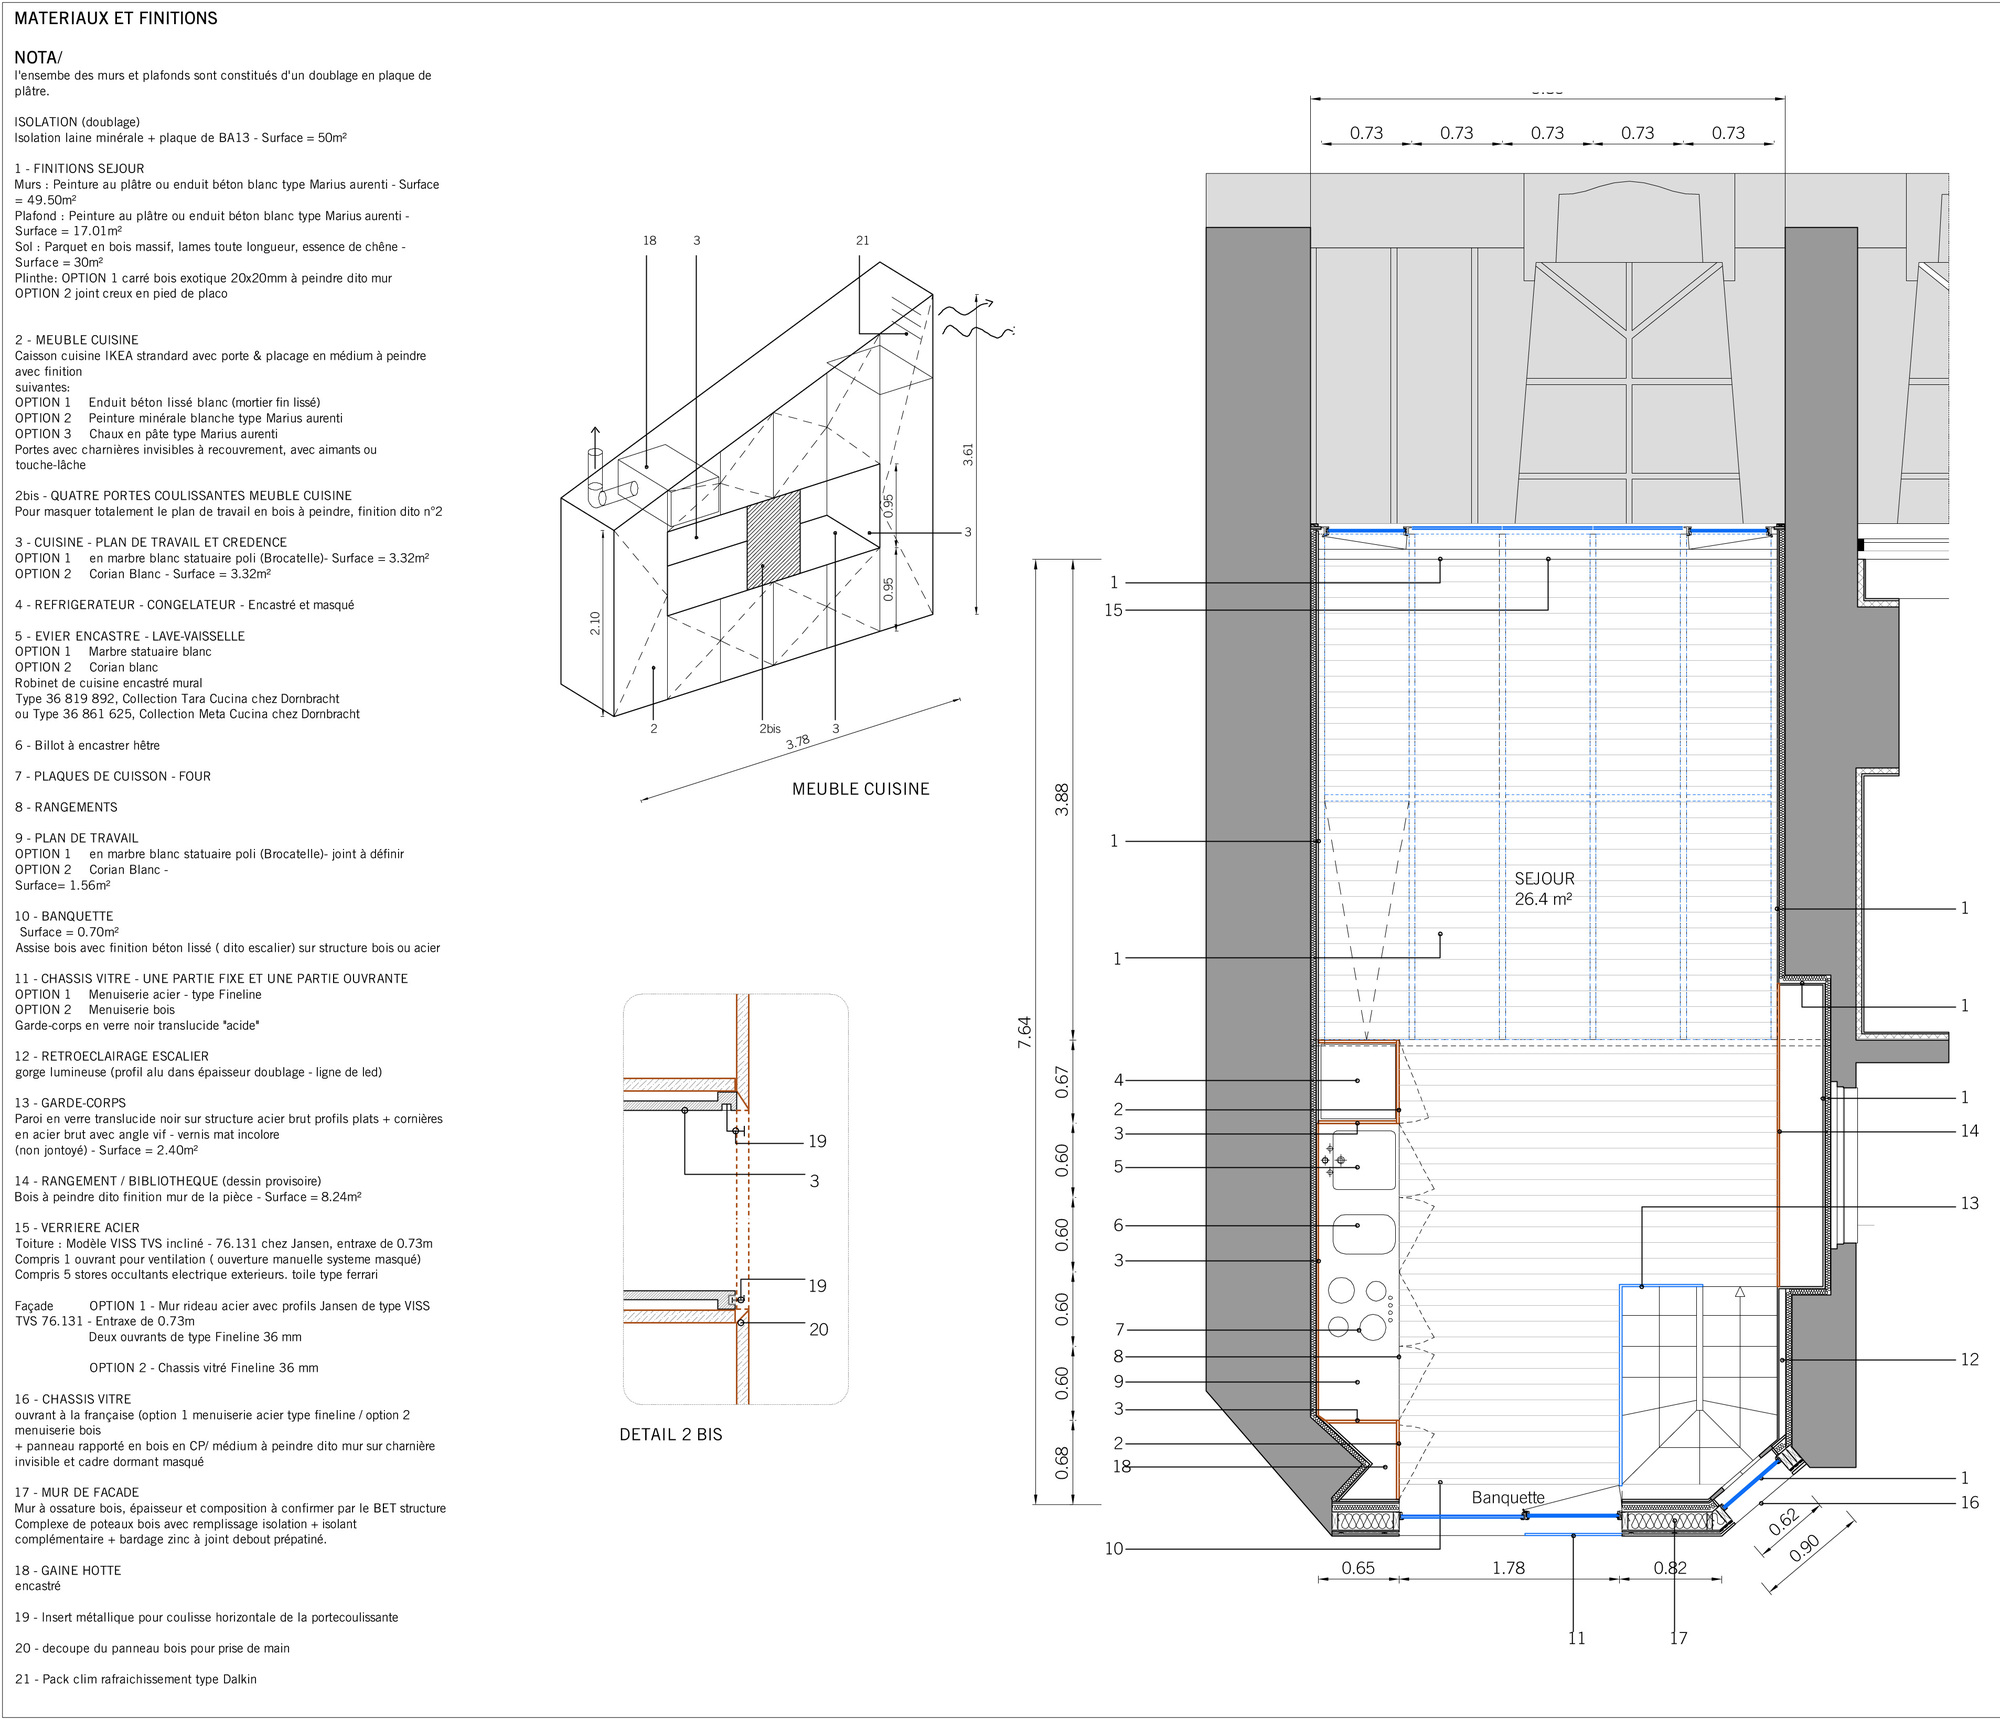
Task: Open the MATERIAUX ET FINITIONS heading
Action: tap(115, 17)
